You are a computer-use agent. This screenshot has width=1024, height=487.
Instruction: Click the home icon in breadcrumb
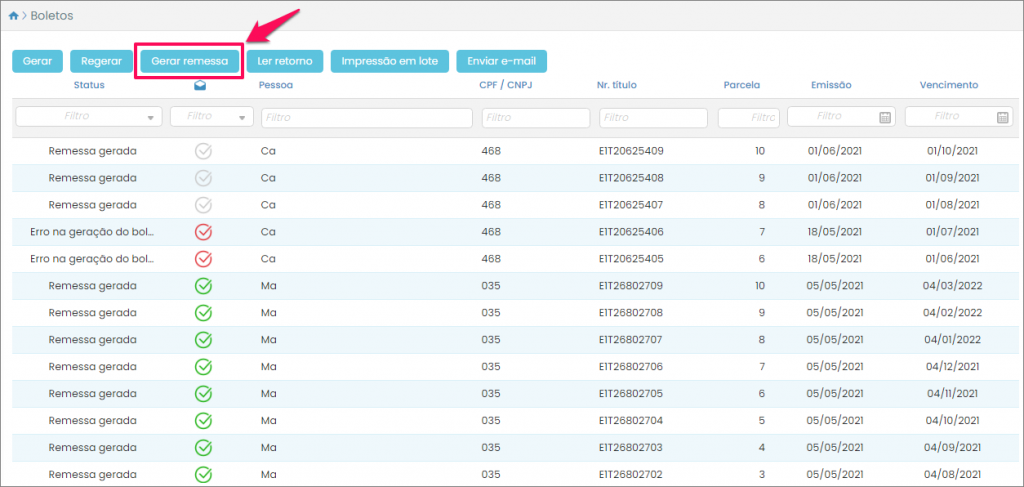[x=14, y=16]
